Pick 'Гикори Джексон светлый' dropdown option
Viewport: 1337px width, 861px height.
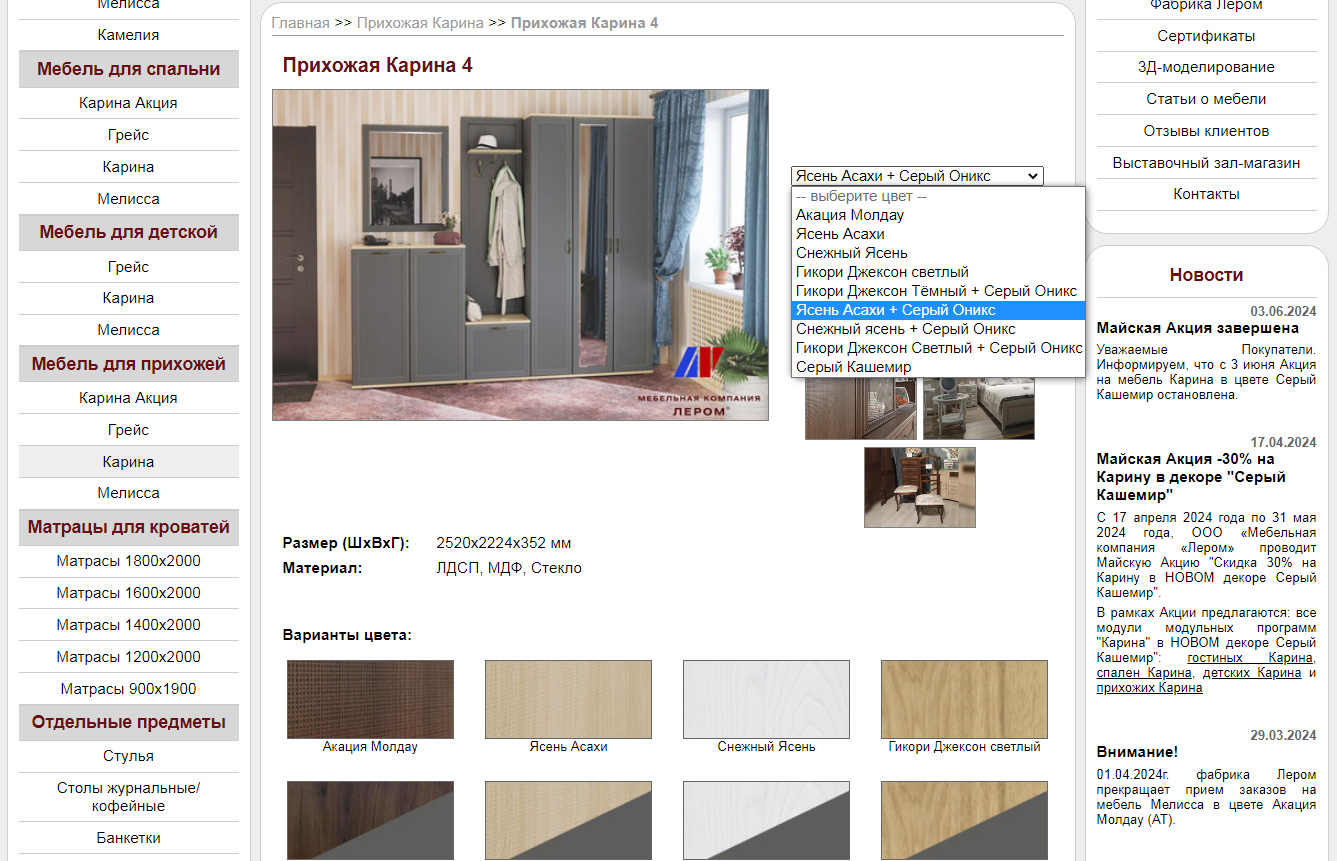(x=938, y=272)
